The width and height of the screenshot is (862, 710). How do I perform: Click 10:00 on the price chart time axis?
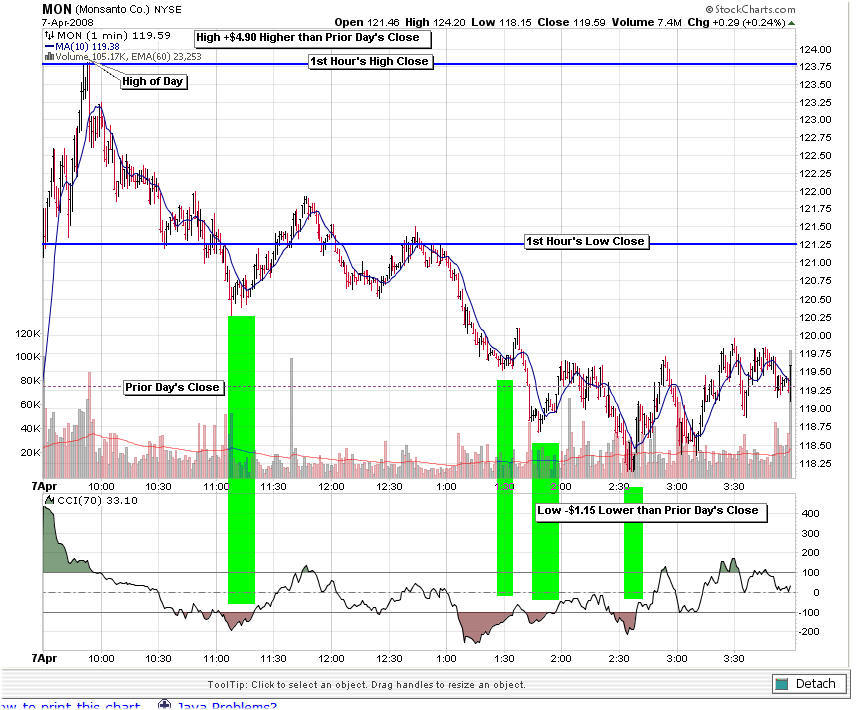tap(101, 487)
